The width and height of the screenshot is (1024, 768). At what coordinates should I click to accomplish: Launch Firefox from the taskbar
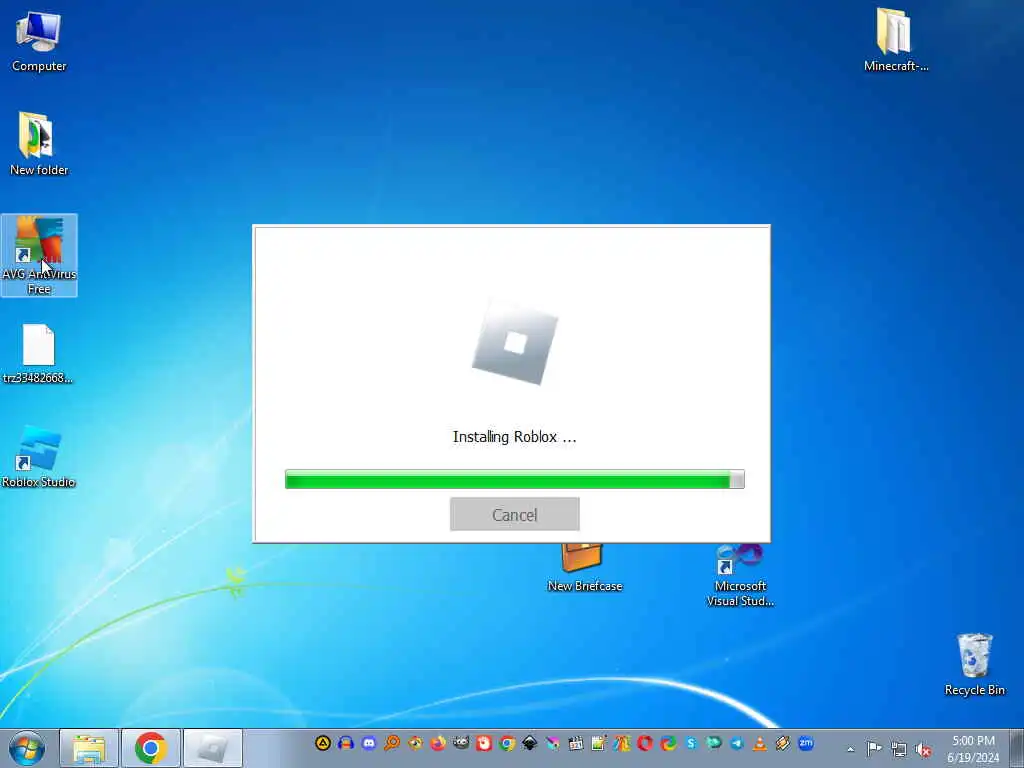(438, 743)
